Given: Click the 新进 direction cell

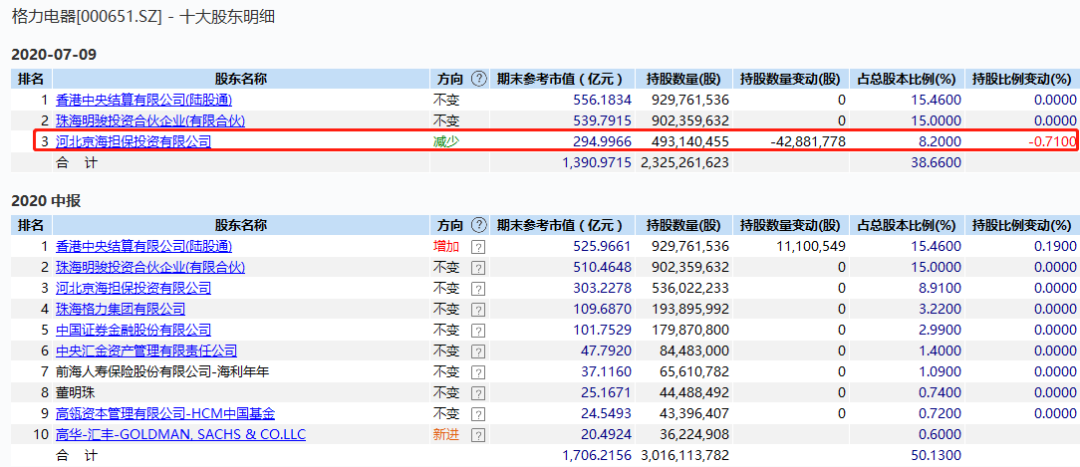Looking at the screenshot, I should tap(446, 435).
